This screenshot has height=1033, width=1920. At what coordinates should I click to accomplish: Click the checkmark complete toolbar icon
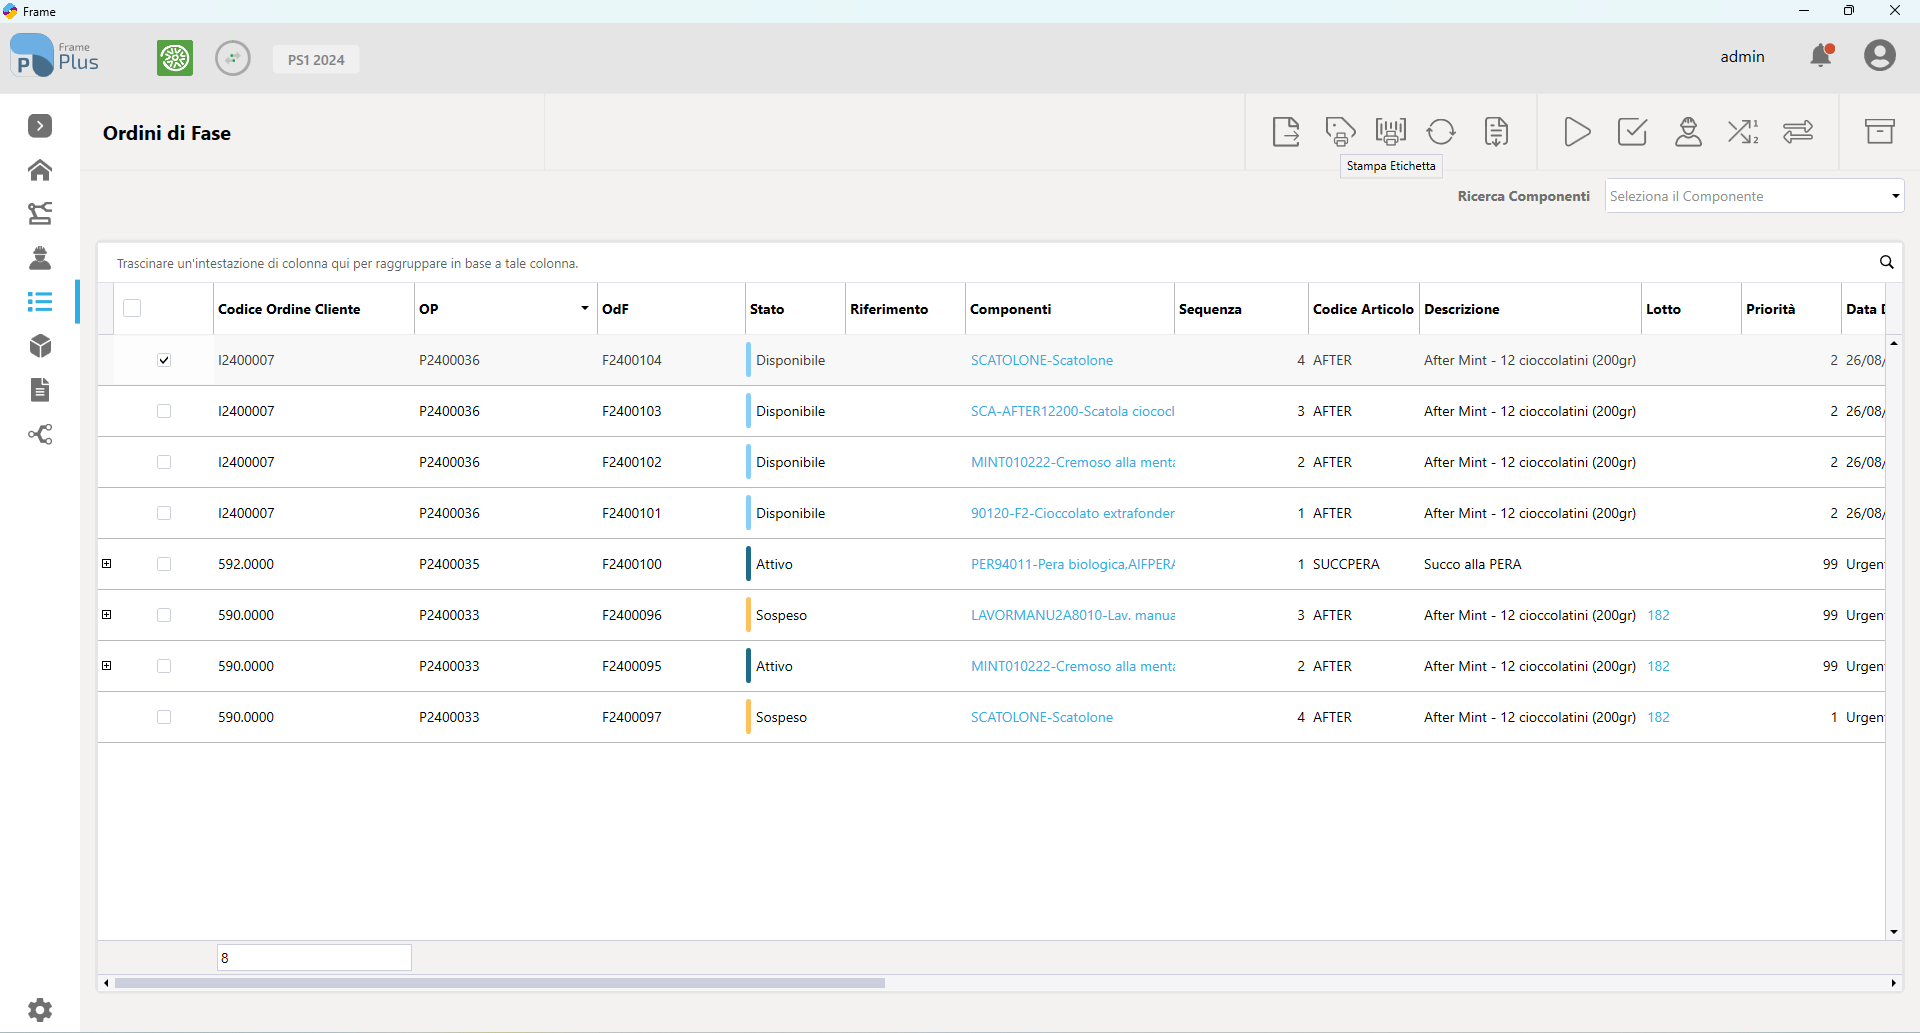[x=1632, y=132]
